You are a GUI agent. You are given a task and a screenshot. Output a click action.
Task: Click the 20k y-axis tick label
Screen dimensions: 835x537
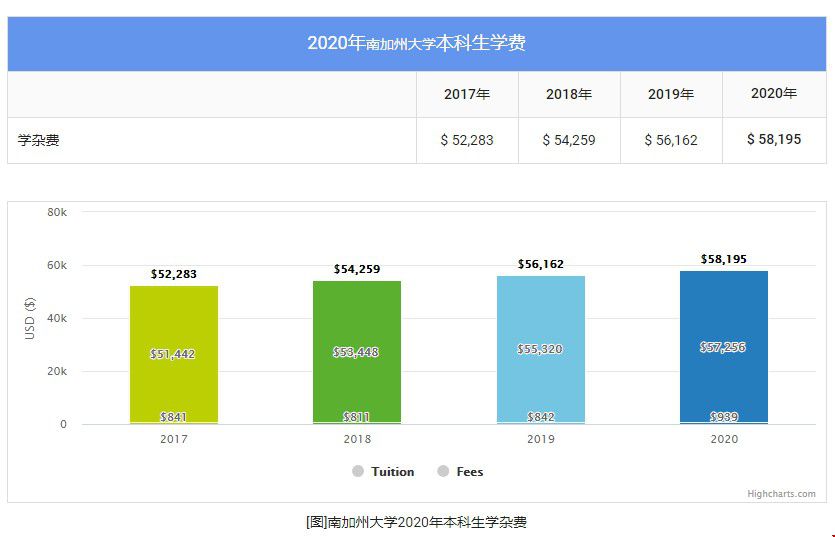point(57,371)
